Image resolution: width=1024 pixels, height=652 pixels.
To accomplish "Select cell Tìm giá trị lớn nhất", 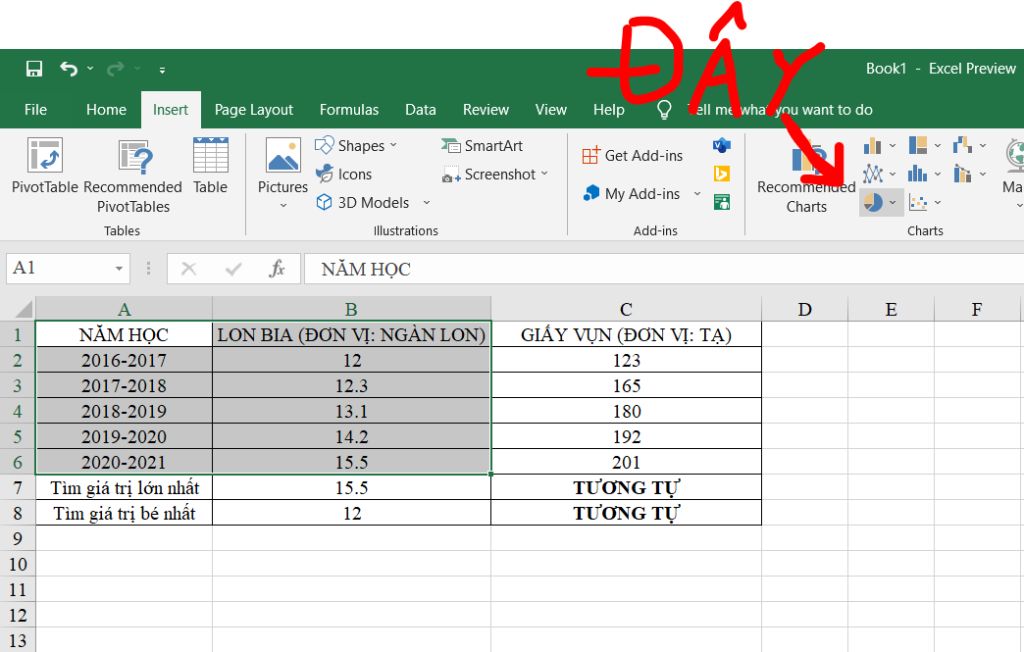I will [124, 487].
